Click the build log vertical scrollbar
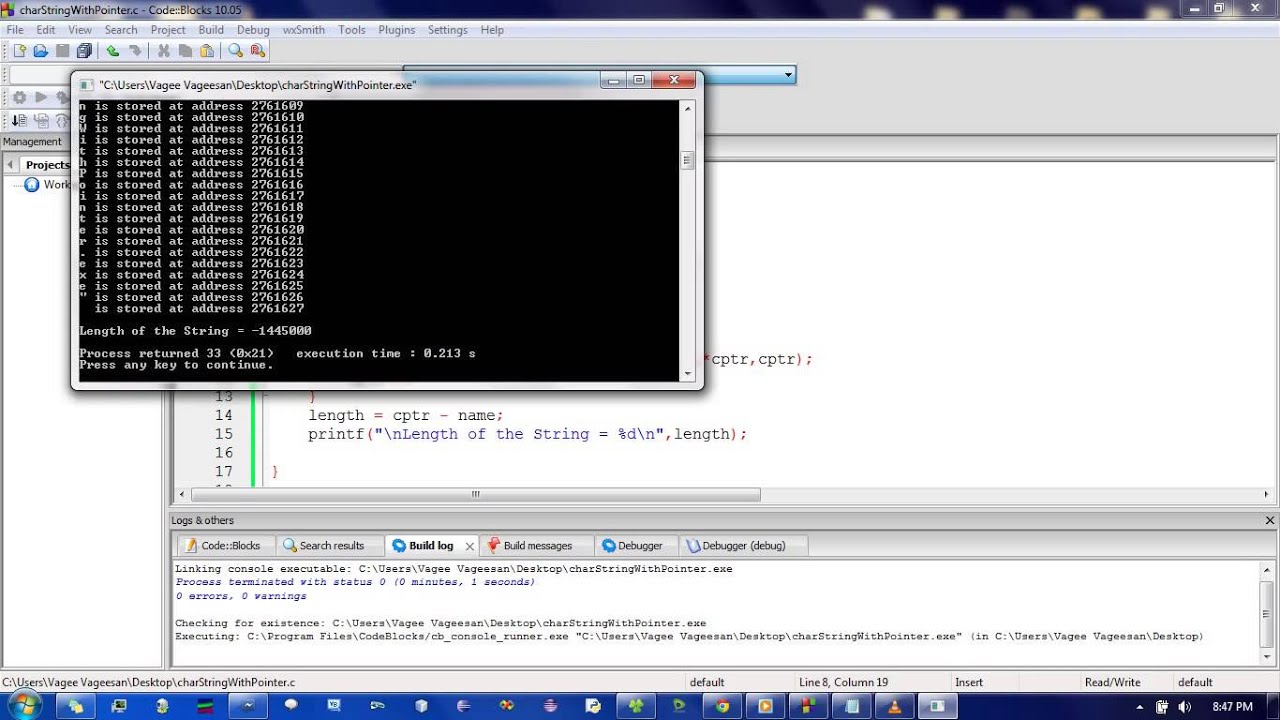Screen dimensions: 1280x720 point(1268,612)
